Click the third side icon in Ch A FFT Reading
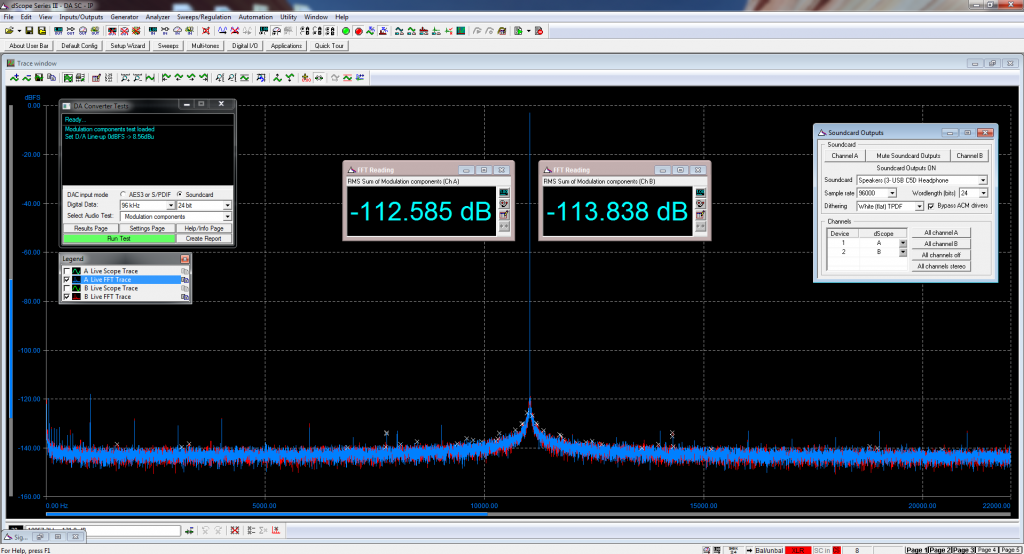Viewport: 1024px width, 554px height. click(504, 215)
